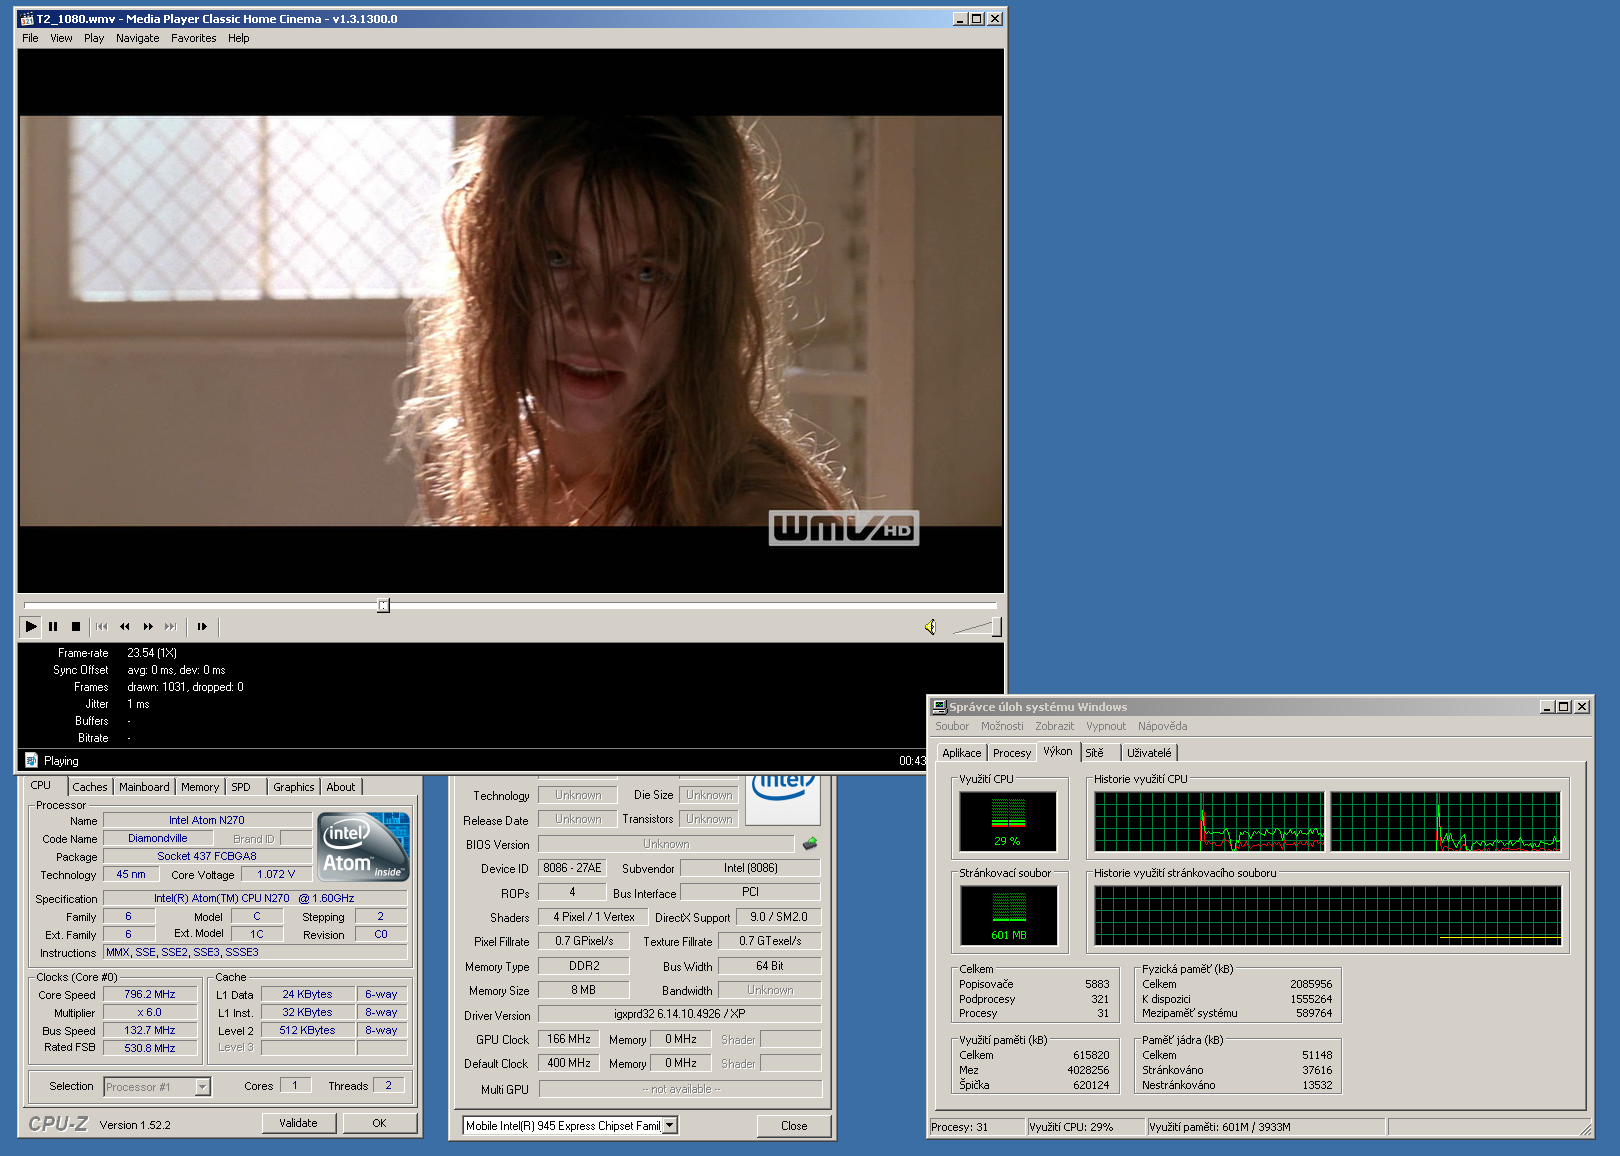Open the Nápověda menu in Task Manager
Image resolution: width=1620 pixels, height=1156 pixels.
[1162, 726]
